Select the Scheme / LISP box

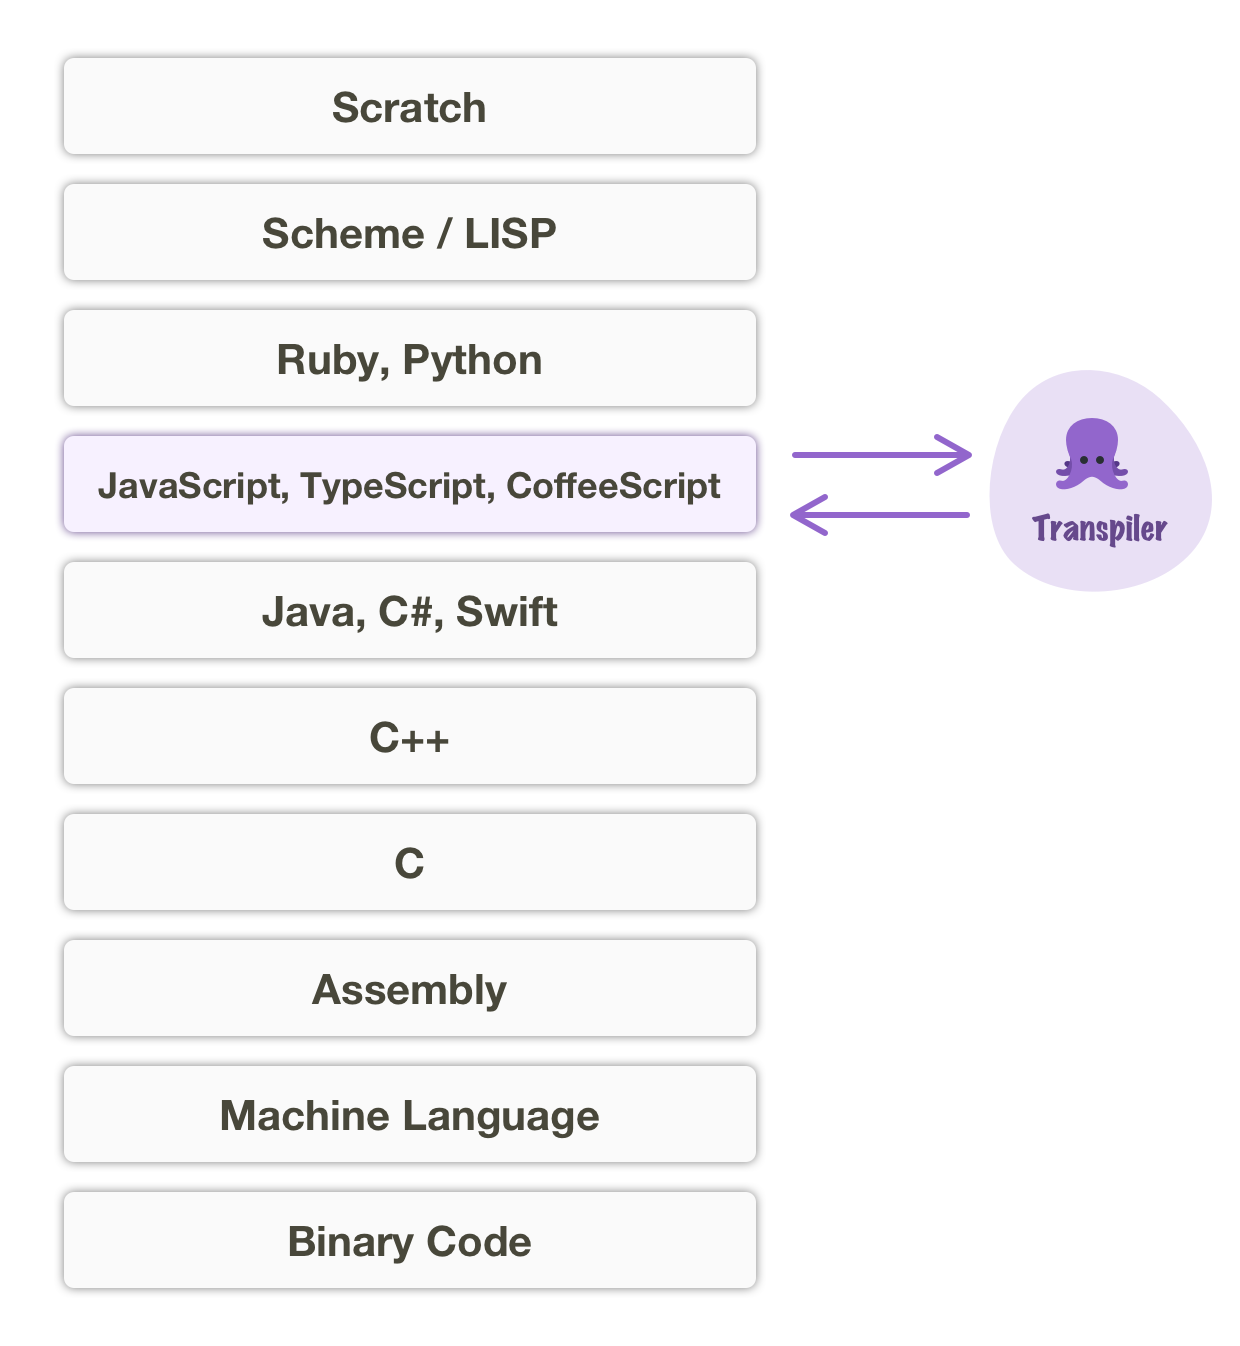tap(410, 232)
